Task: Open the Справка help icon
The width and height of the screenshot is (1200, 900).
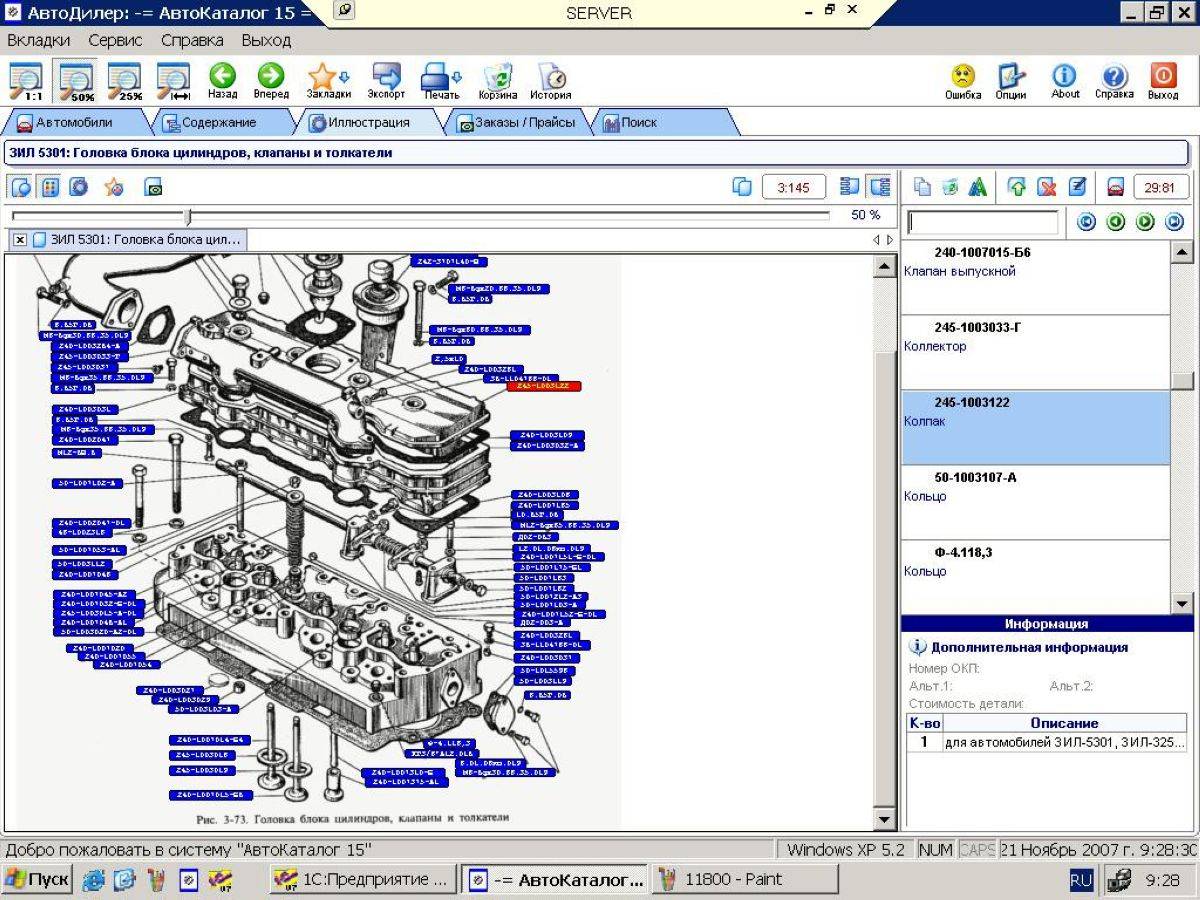Action: click(1114, 81)
